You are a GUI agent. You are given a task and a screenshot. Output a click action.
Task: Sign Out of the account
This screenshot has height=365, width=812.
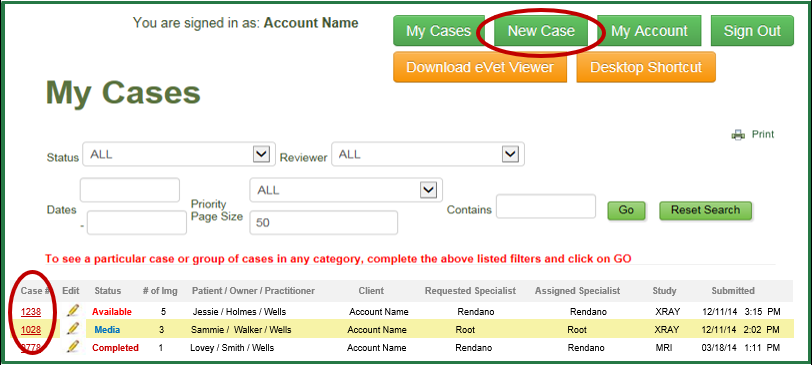click(752, 31)
